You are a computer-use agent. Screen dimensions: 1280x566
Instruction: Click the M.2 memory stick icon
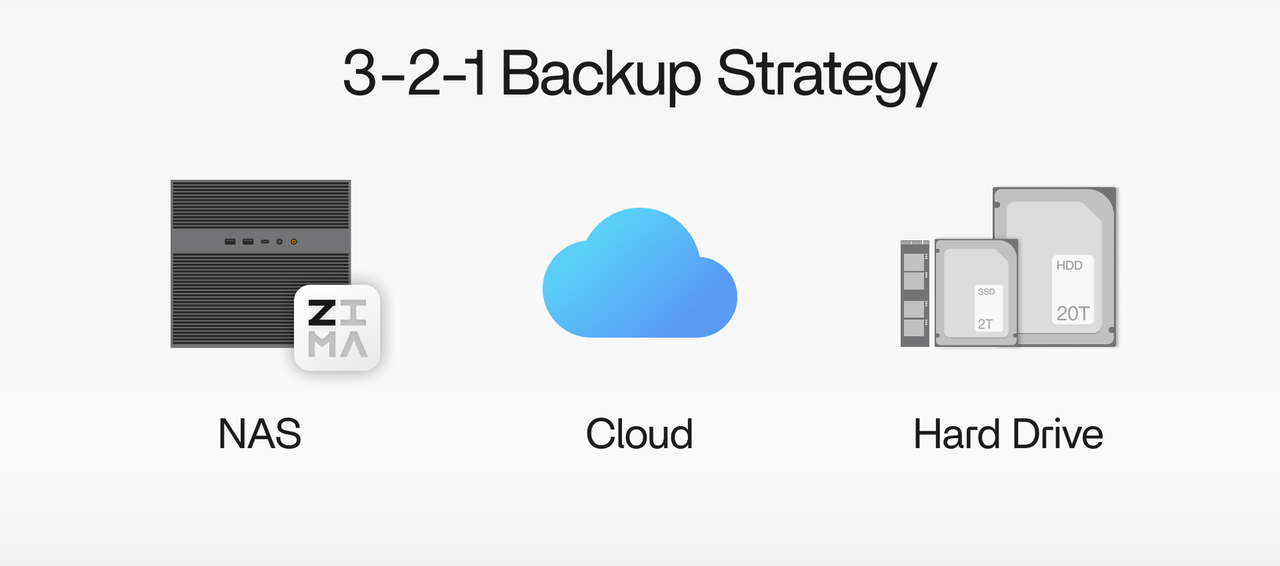(x=915, y=293)
